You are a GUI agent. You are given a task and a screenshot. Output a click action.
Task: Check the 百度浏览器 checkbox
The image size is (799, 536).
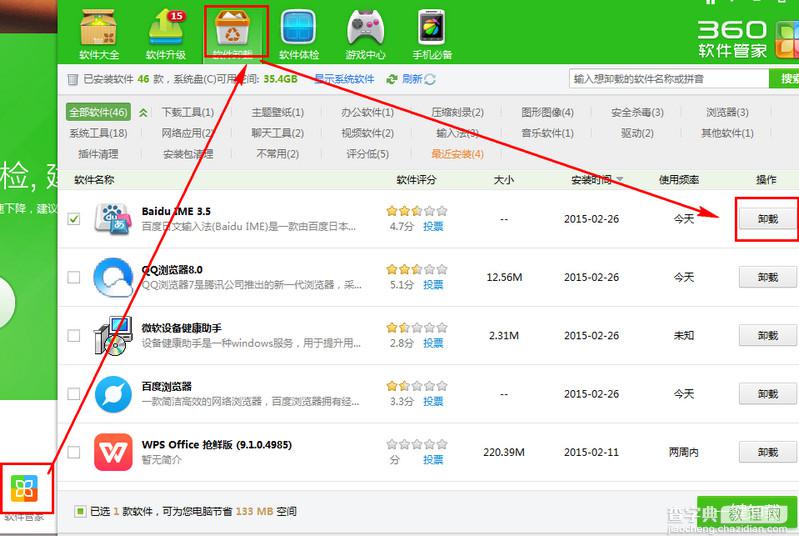click(x=74, y=394)
